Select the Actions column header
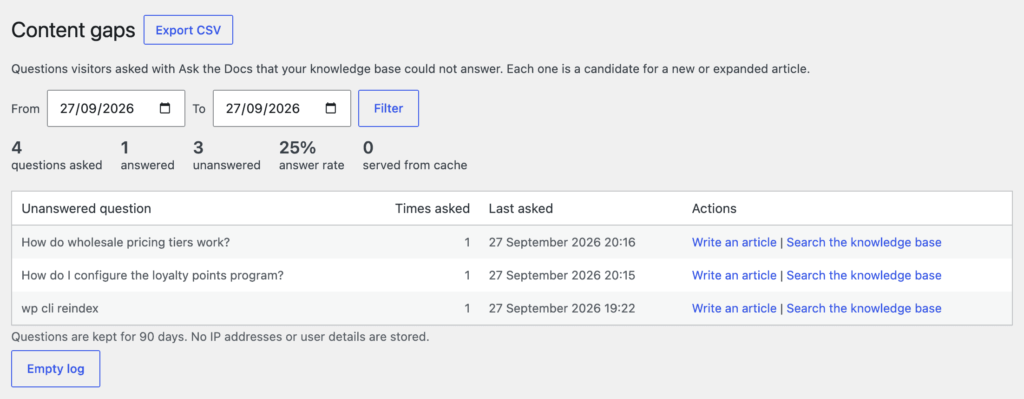 (714, 209)
